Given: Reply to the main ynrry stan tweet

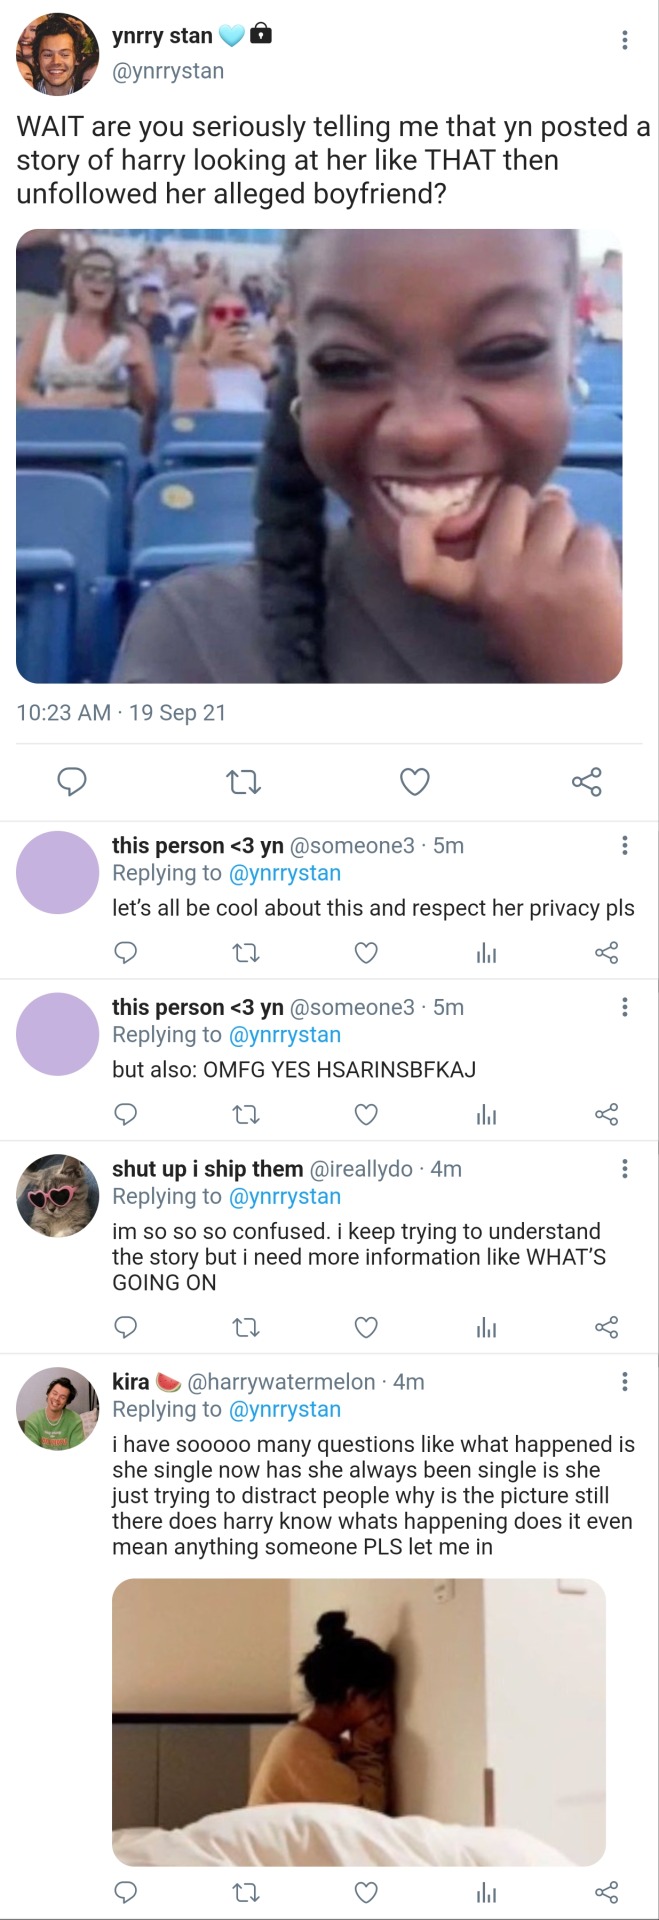Looking at the screenshot, I should click(71, 782).
